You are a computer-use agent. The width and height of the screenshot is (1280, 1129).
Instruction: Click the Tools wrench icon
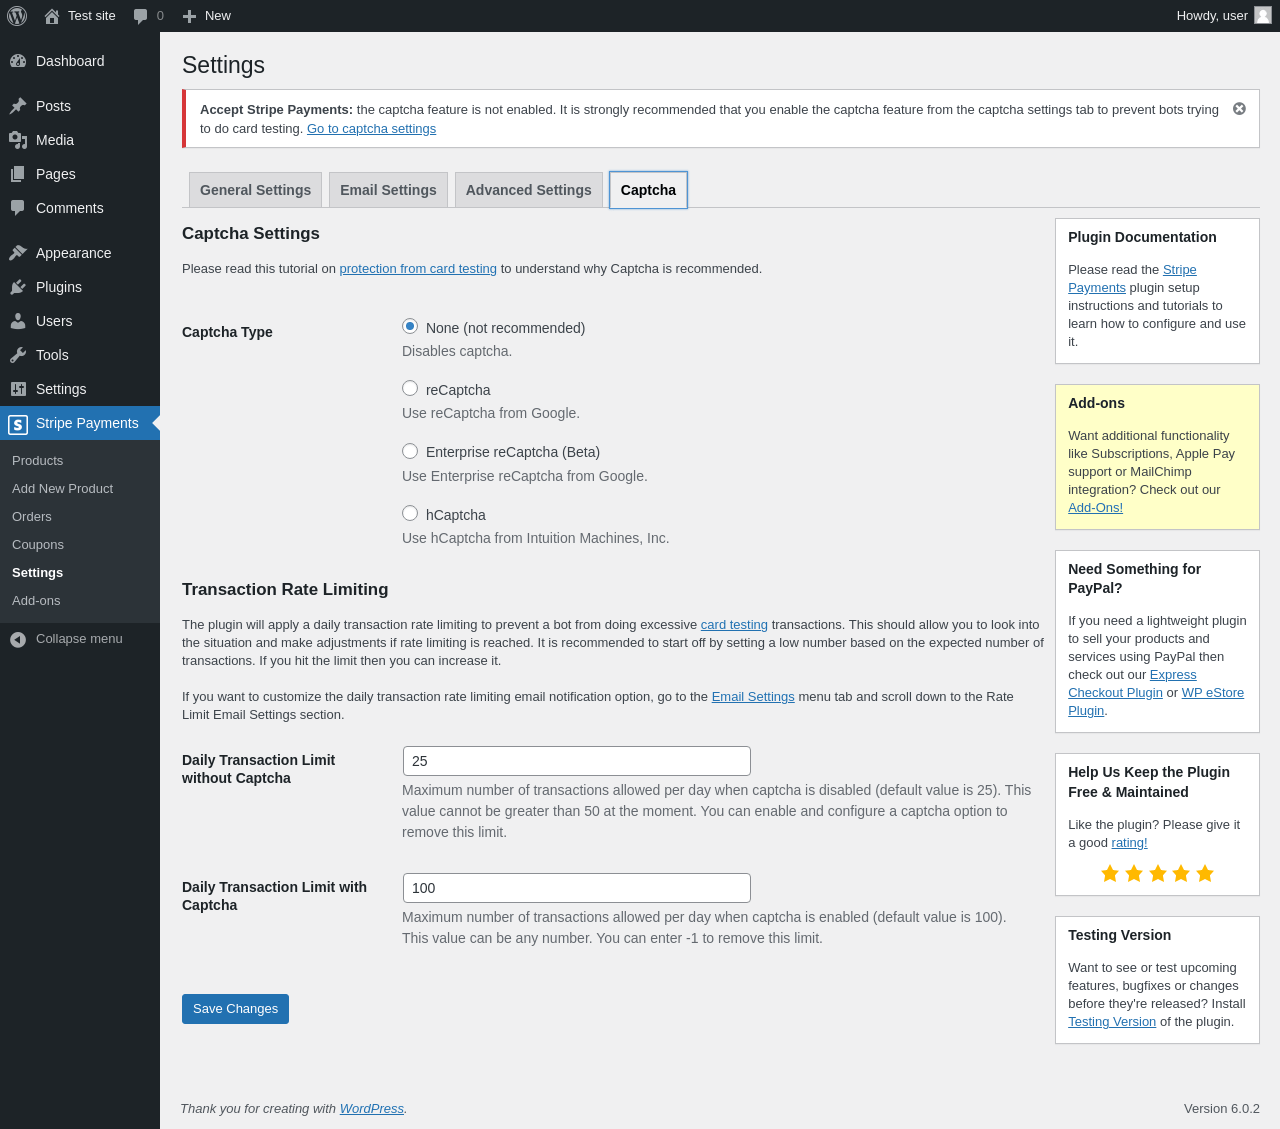pyautogui.click(x=18, y=355)
